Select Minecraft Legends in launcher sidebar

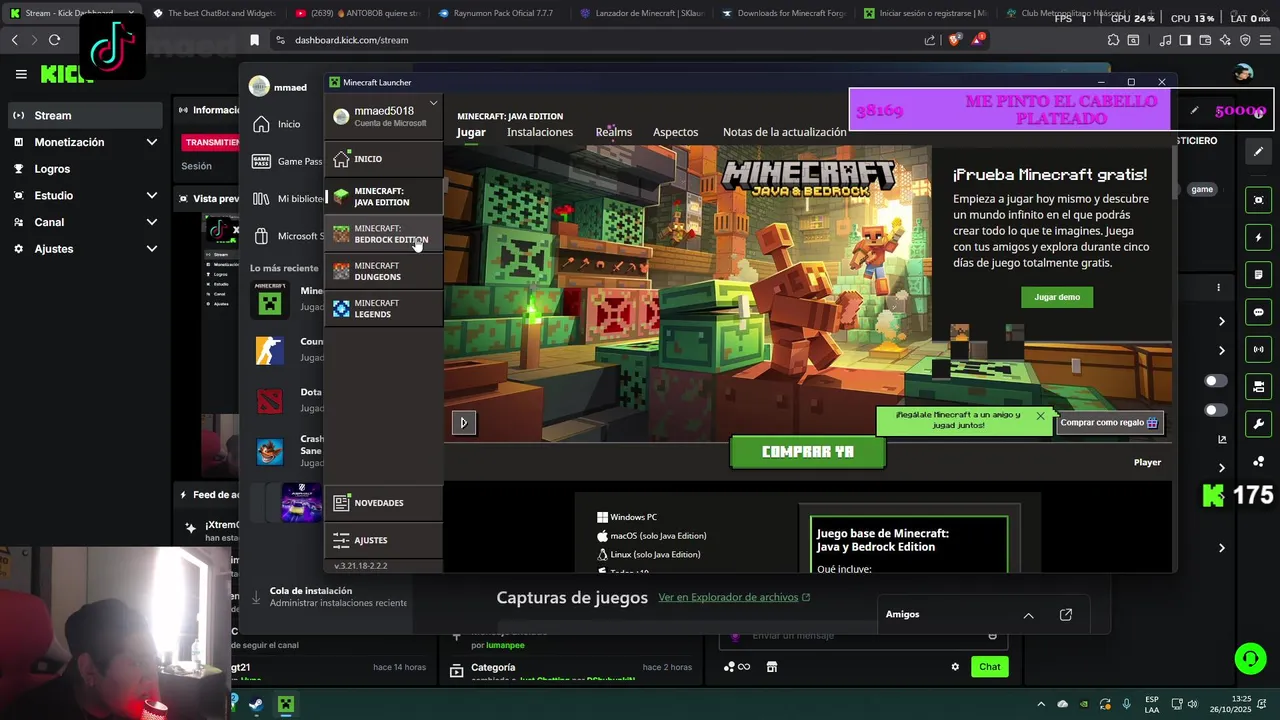[384, 308]
